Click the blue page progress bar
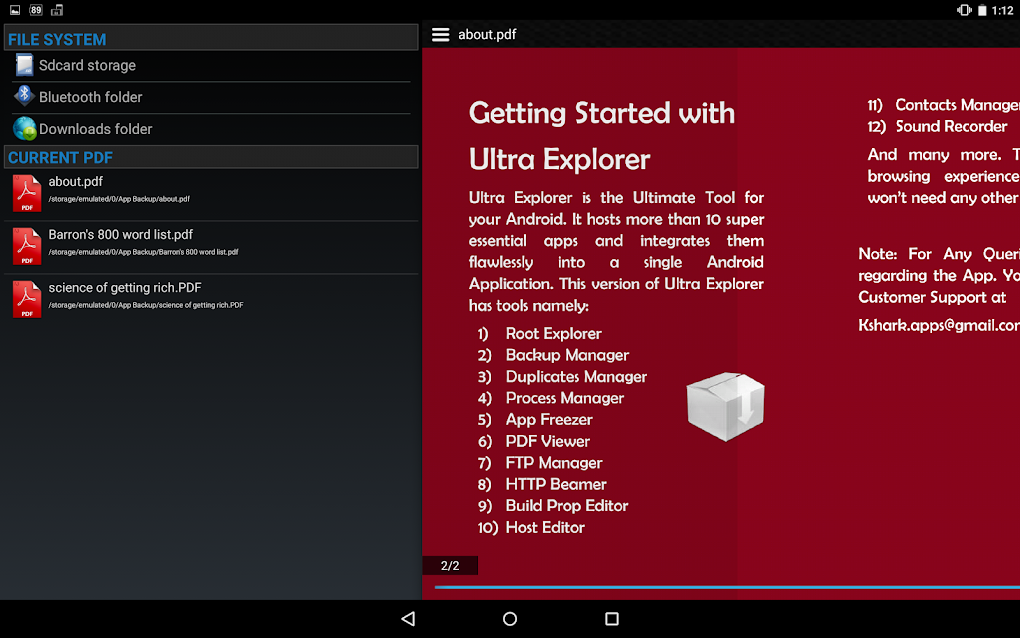Screen dimensions: 1020x638 pyautogui.click(x=727, y=587)
